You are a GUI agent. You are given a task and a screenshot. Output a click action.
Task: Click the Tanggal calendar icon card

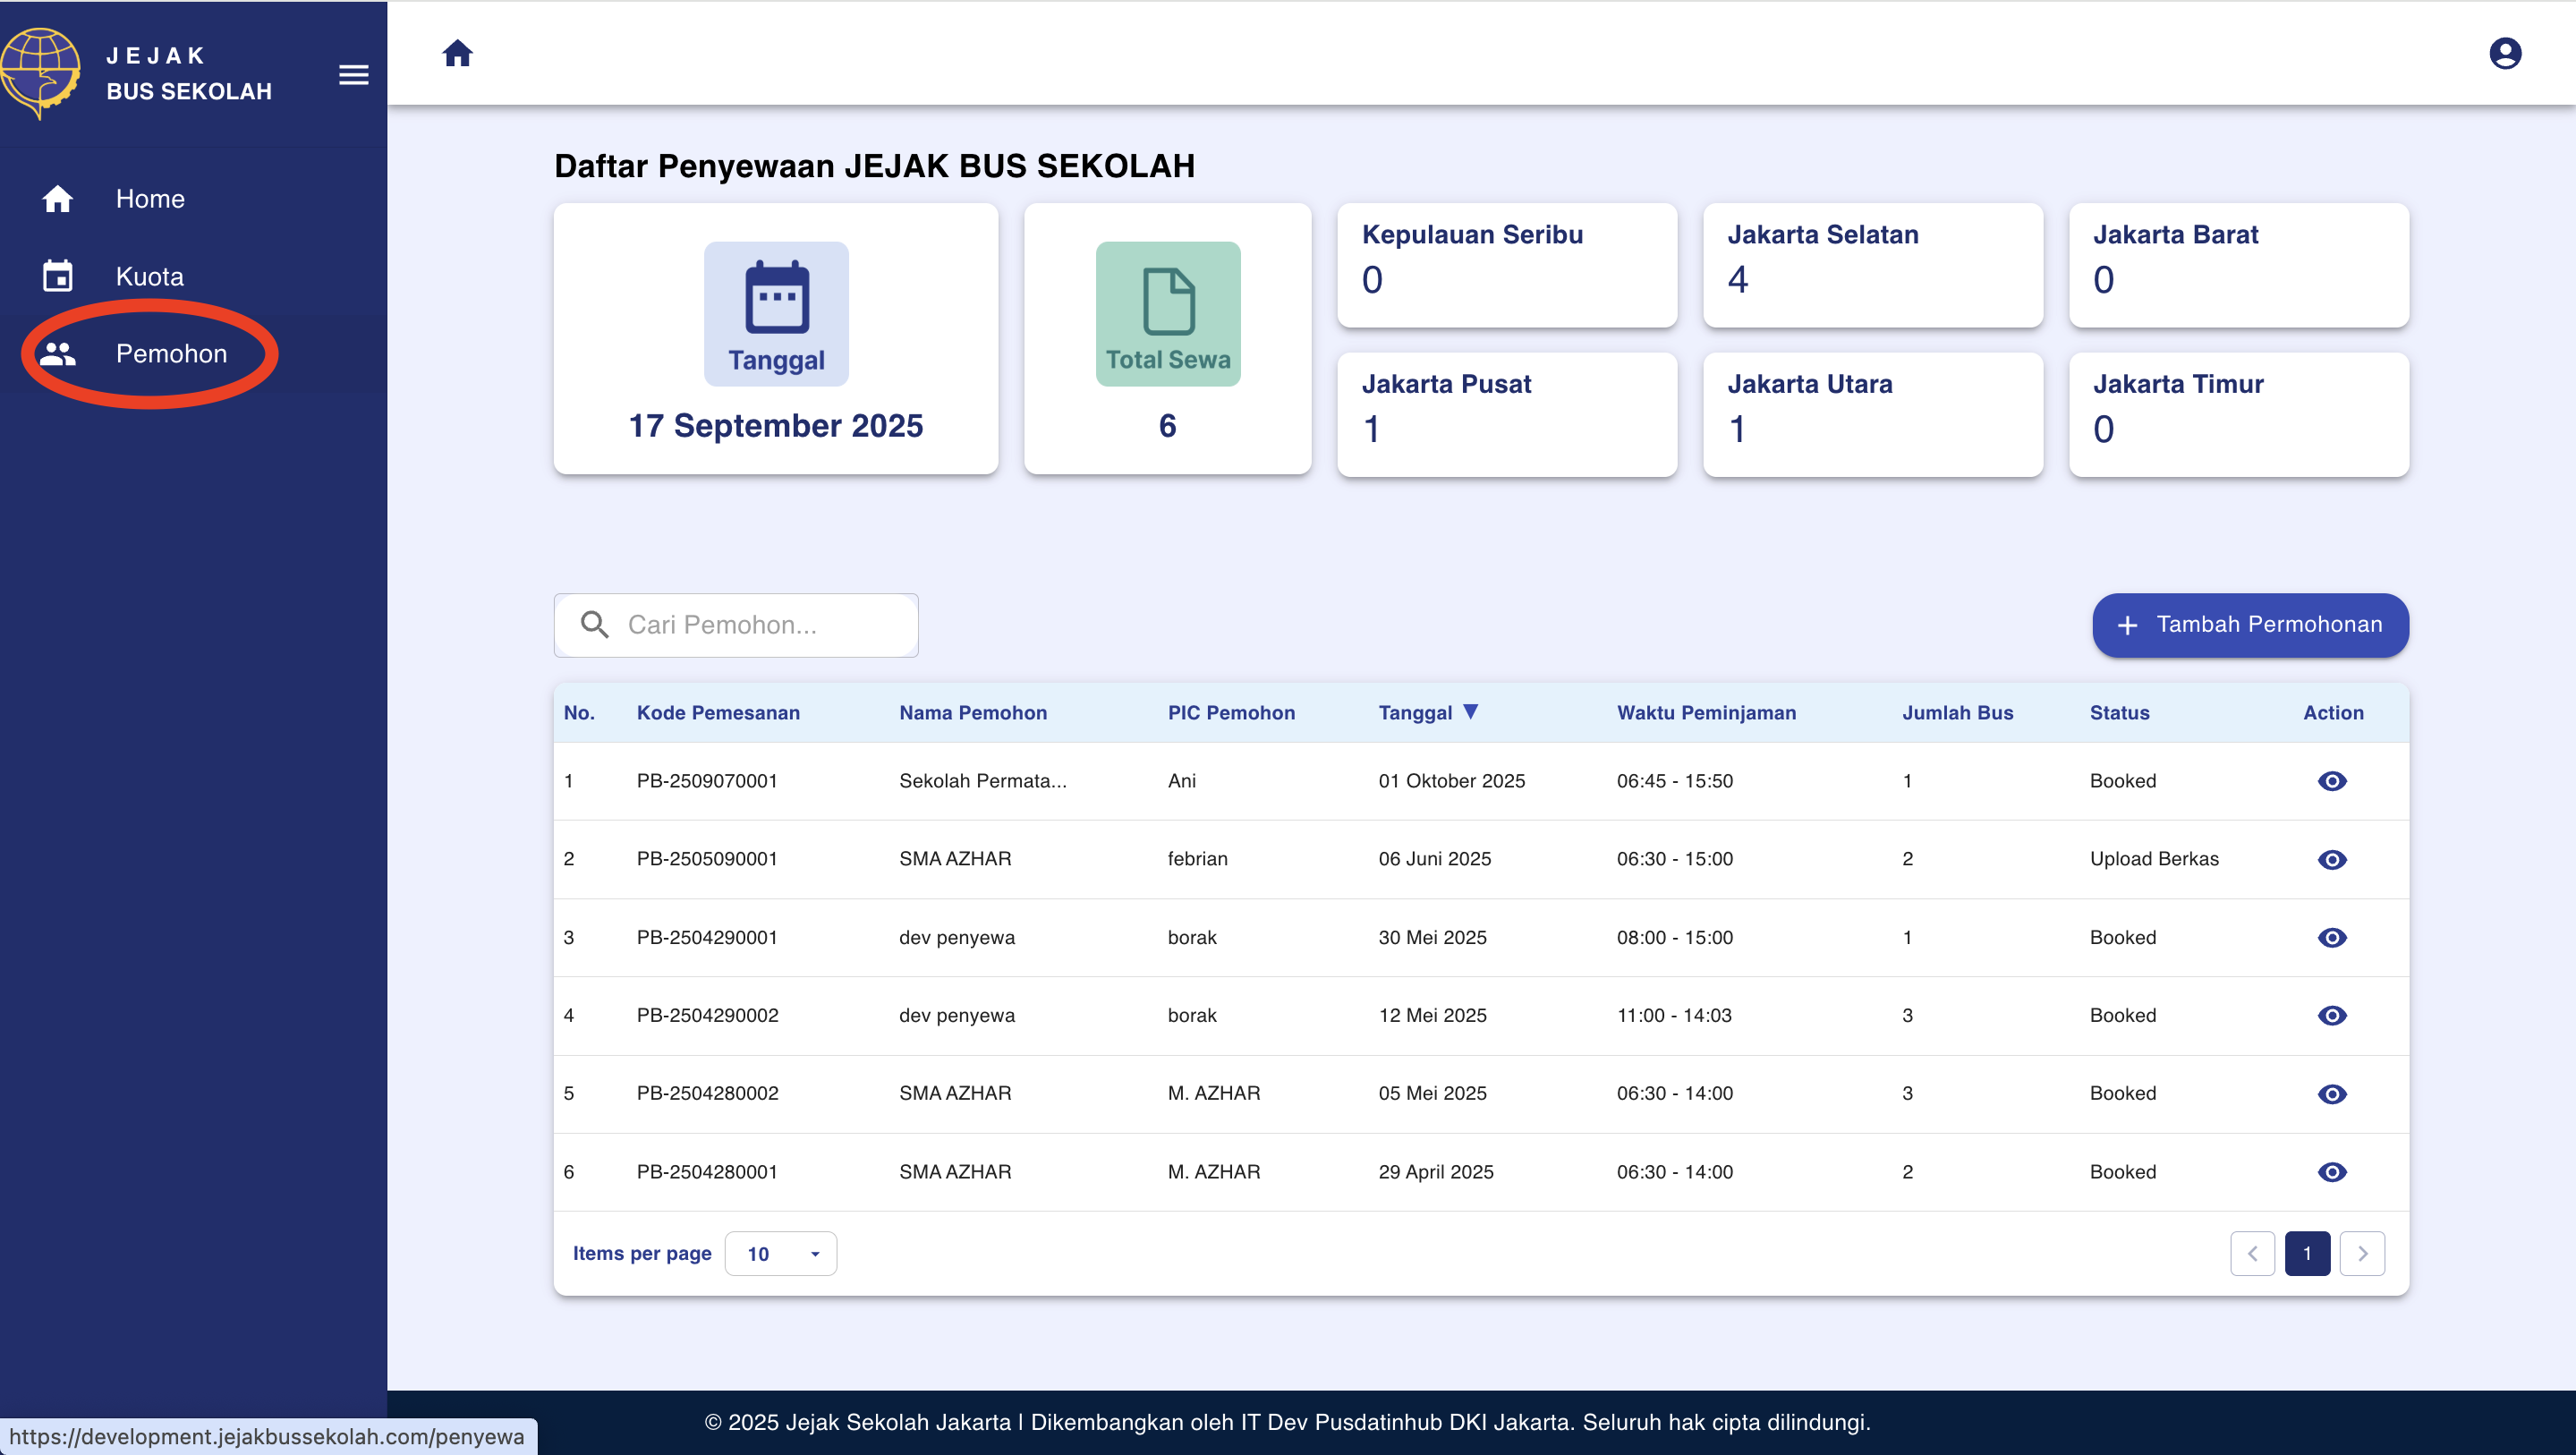coord(776,313)
